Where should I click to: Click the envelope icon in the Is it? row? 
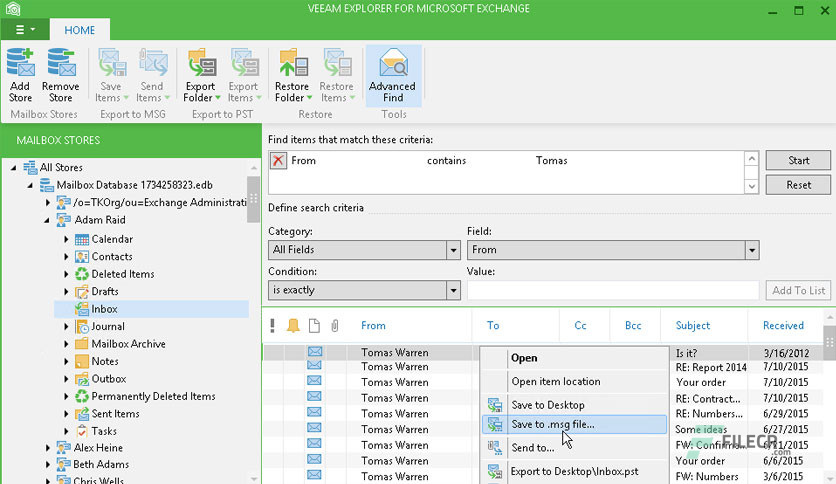315,352
